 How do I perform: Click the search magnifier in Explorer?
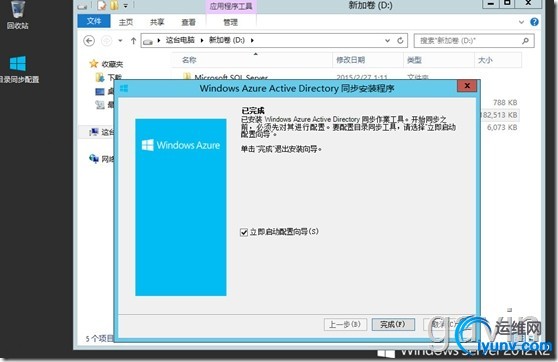coord(525,41)
